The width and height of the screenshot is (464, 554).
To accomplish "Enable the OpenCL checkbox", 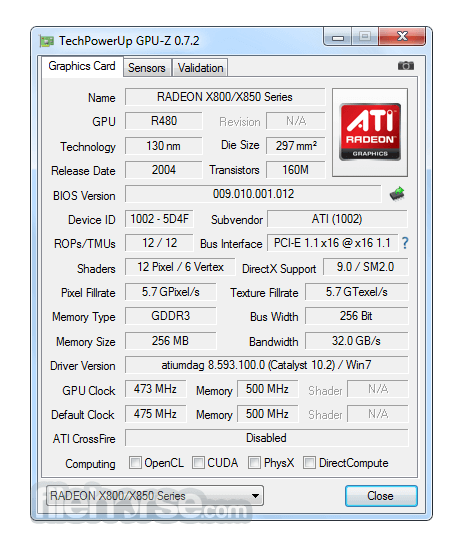I will tap(135, 462).
